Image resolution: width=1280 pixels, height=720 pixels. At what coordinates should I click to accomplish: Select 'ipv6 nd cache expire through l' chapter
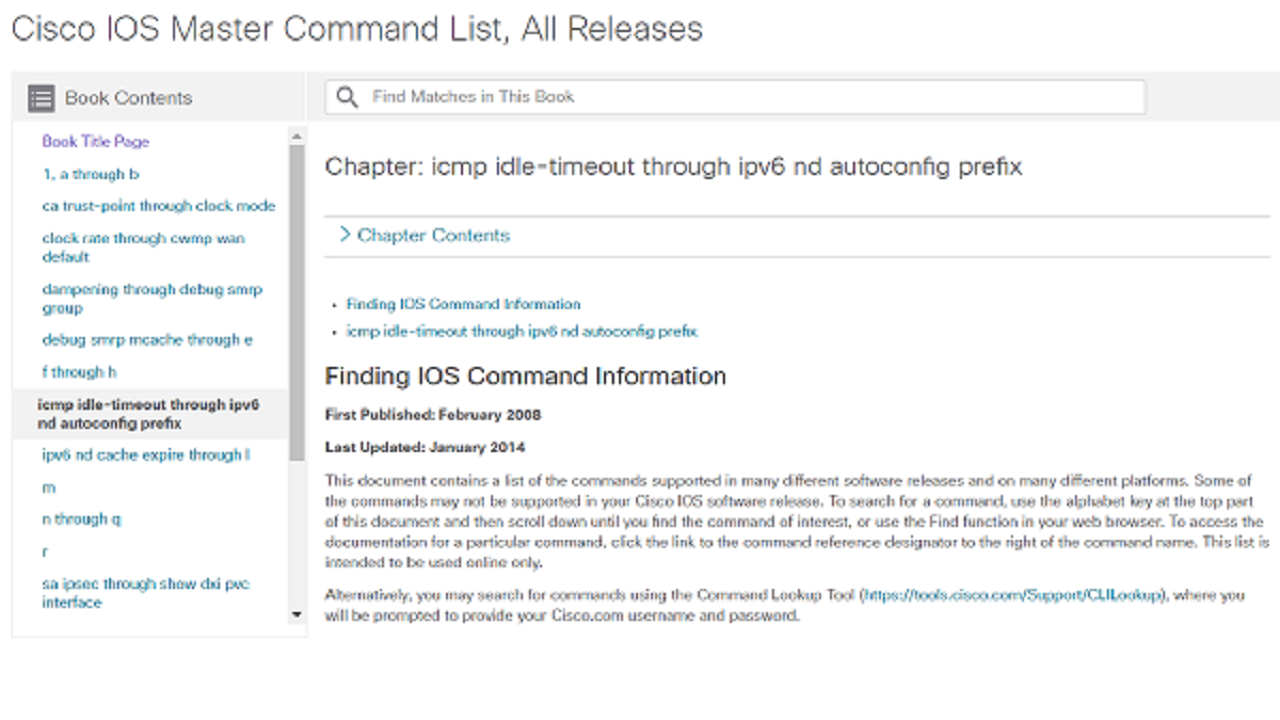(146, 455)
